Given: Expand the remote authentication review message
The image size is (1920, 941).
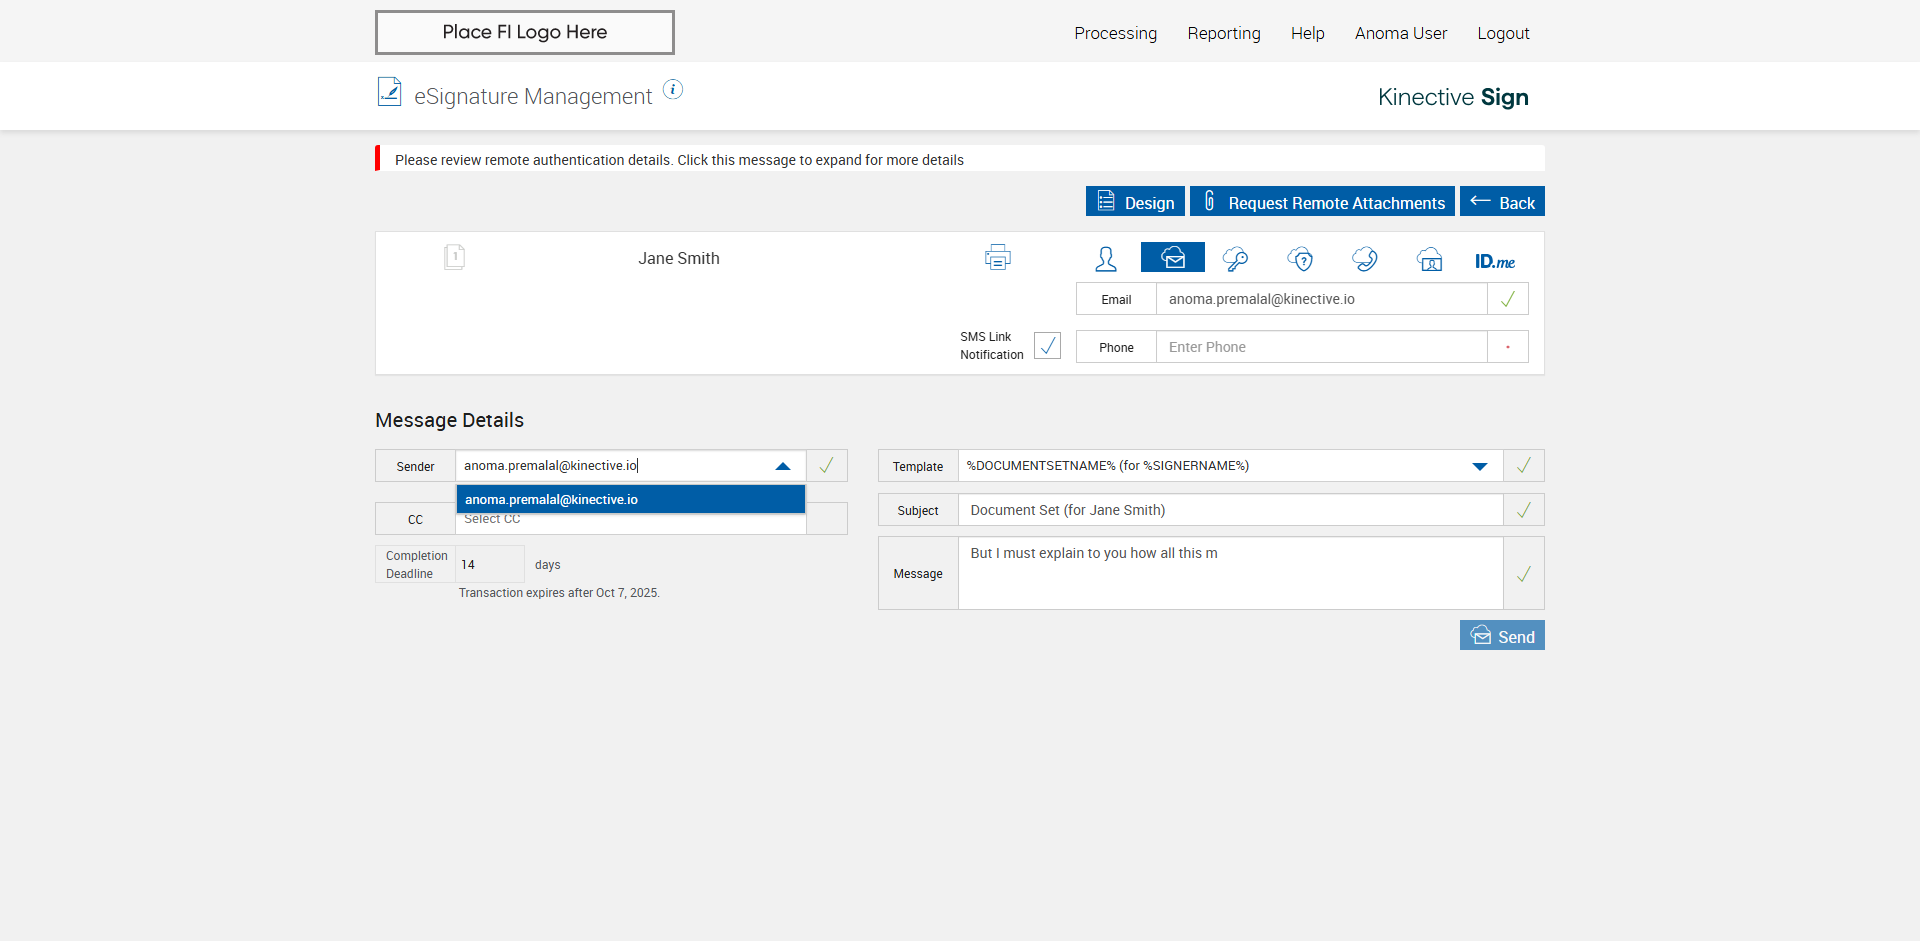Looking at the screenshot, I should tap(679, 160).
